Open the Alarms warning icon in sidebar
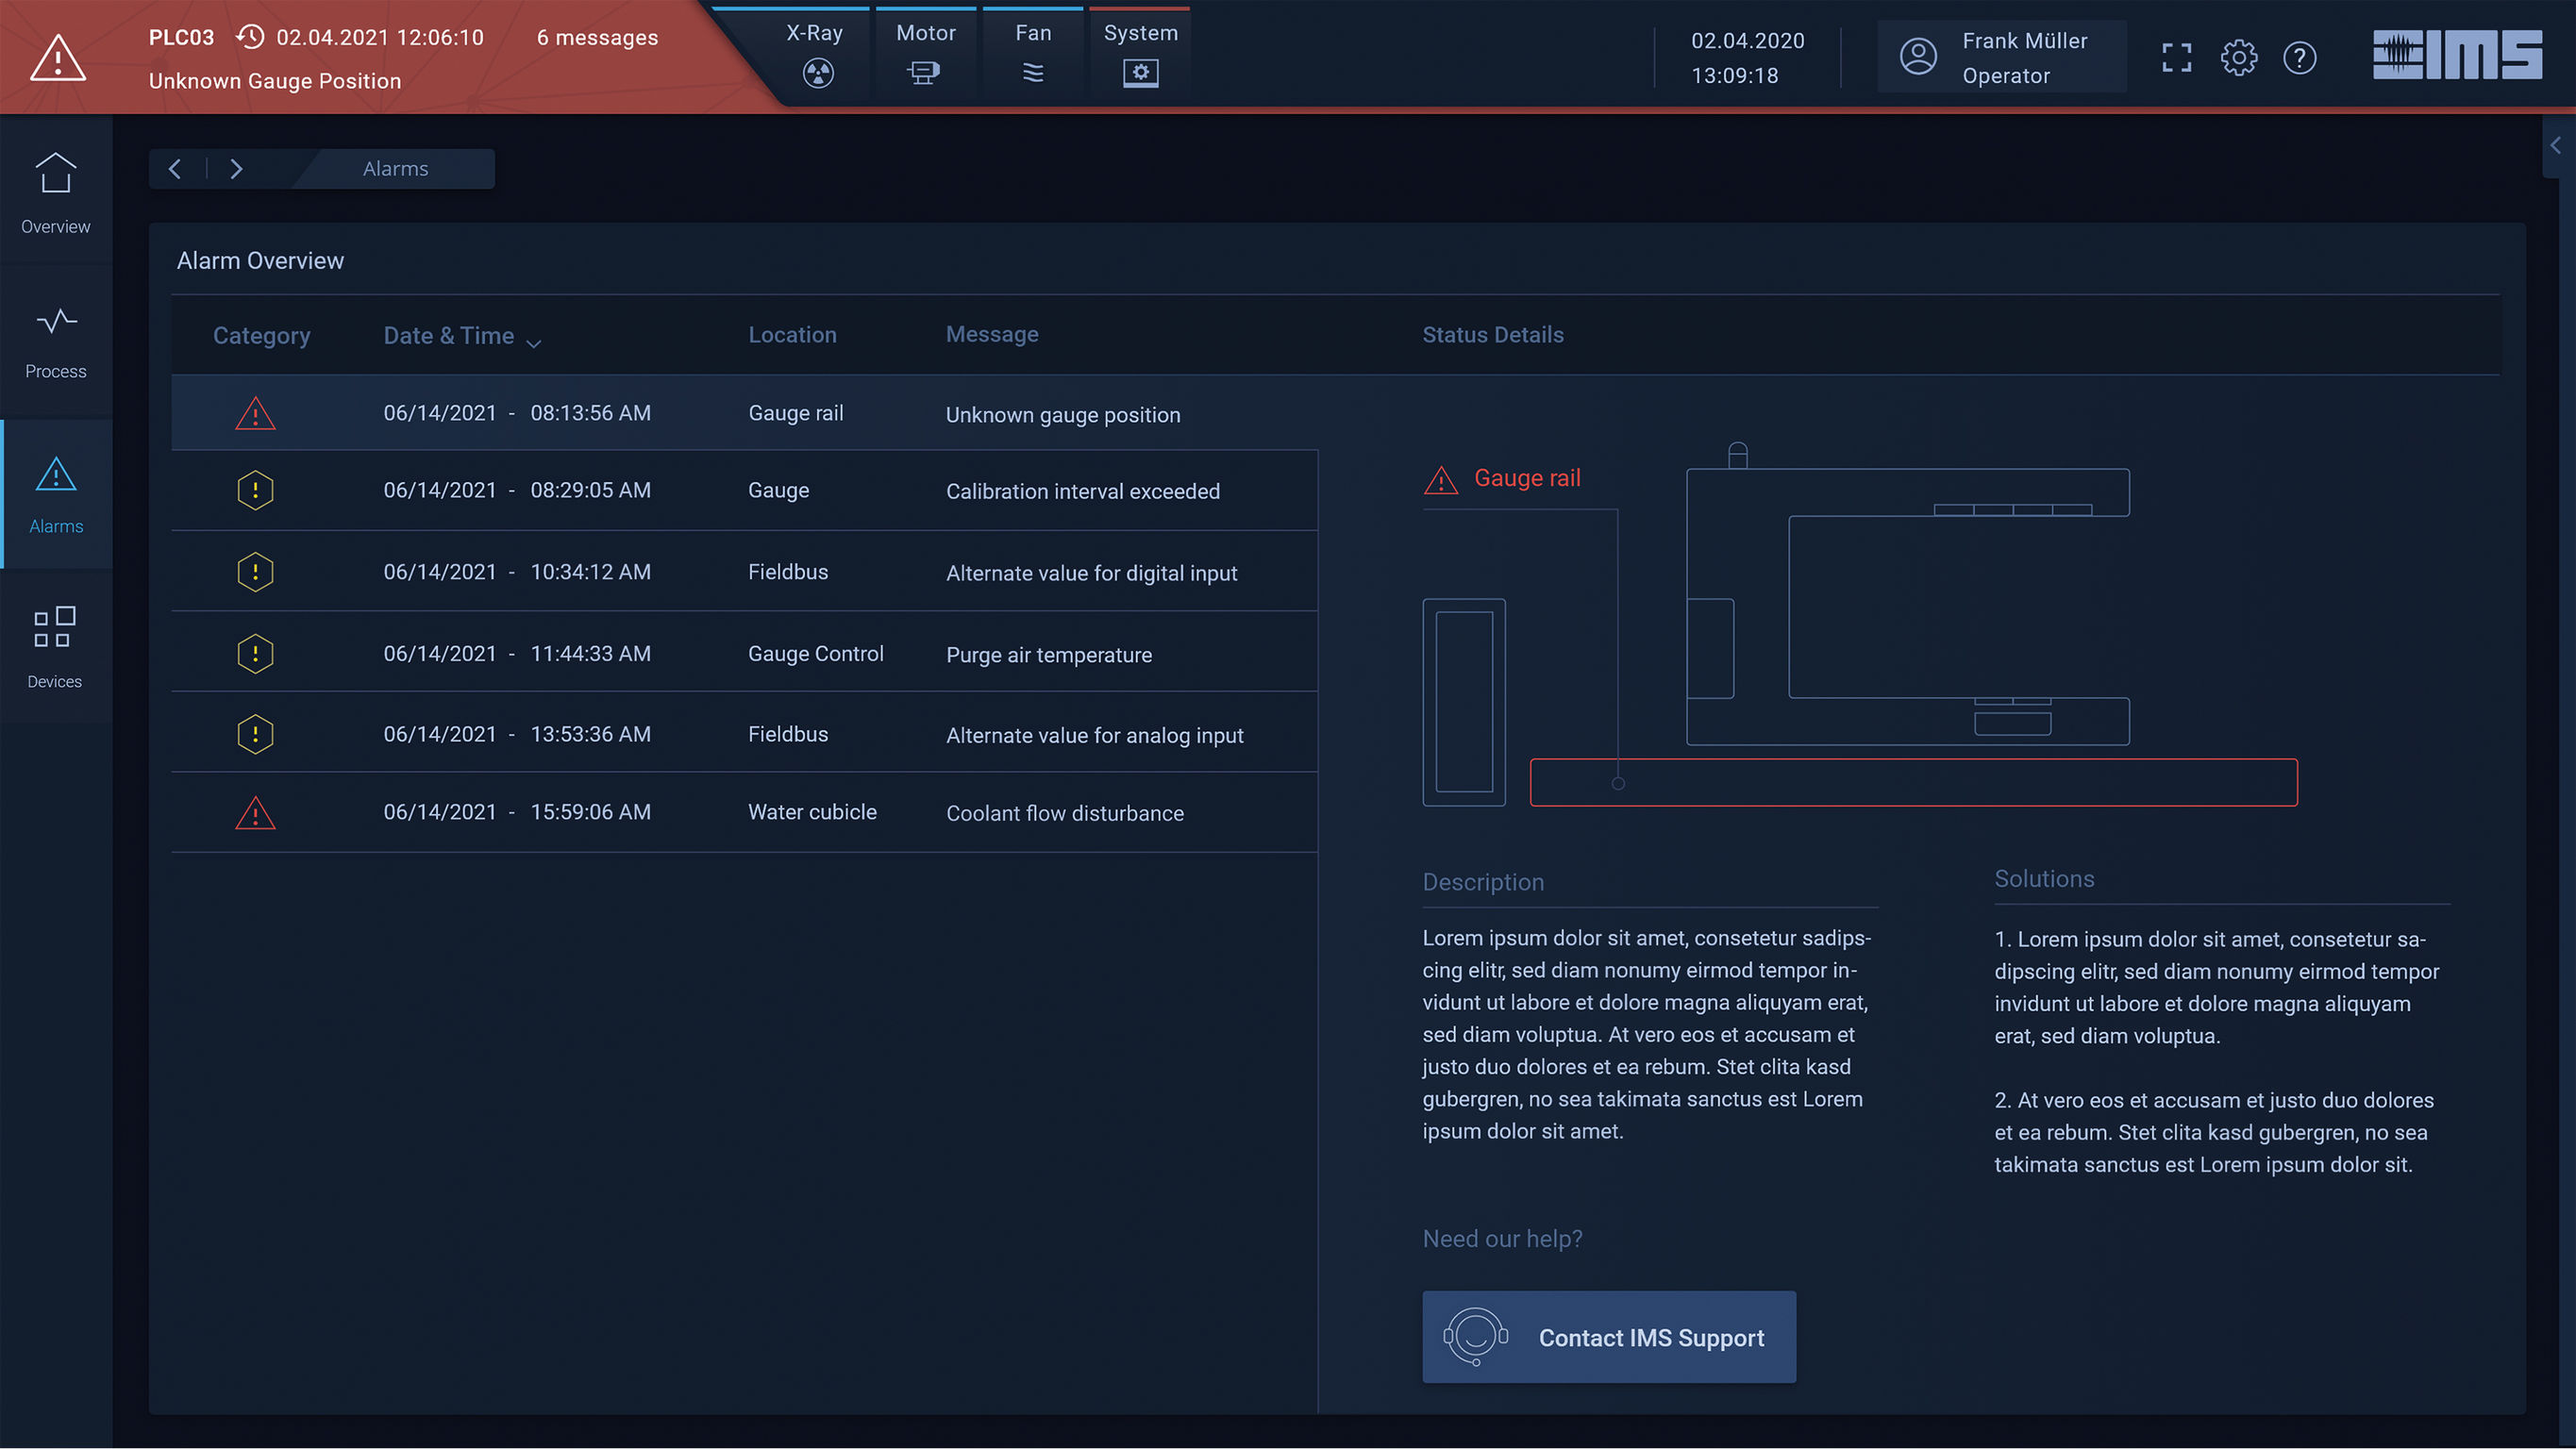The width and height of the screenshot is (2576, 1449). coord(55,475)
